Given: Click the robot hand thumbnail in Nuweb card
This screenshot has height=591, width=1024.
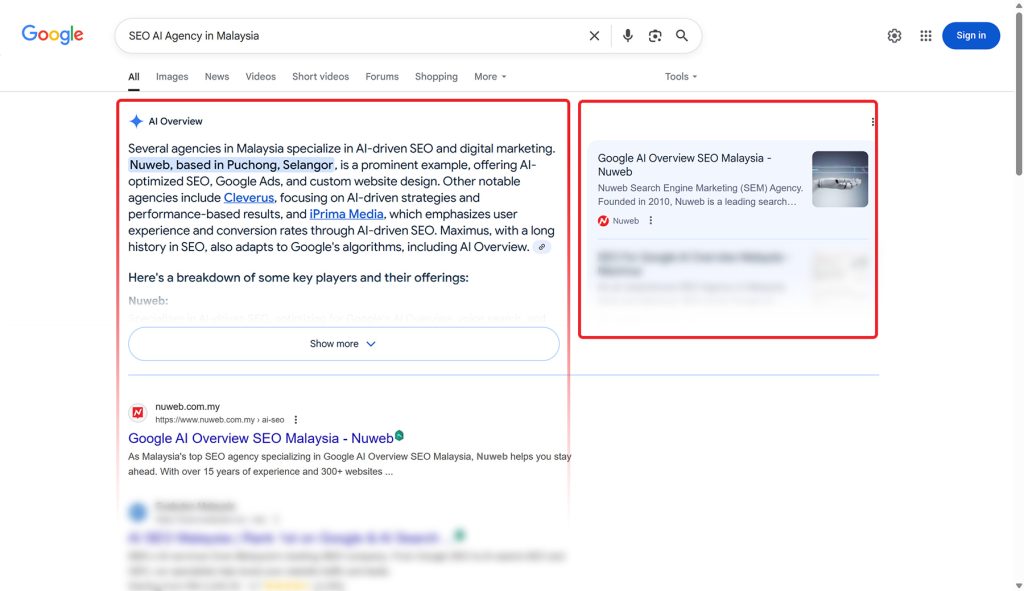Looking at the screenshot, I should [840, 179].
